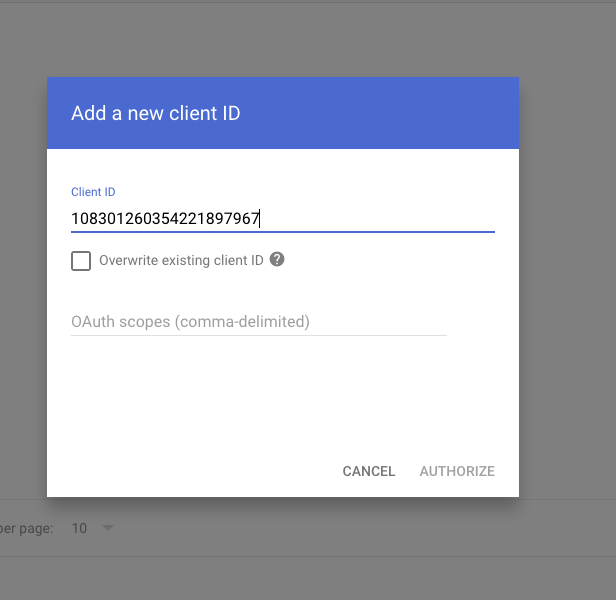Image resolution: width=616 pixels, height=600 pixels.
Task: Click the dimmed backdrop right of the dialog
Action: (568, 300)
